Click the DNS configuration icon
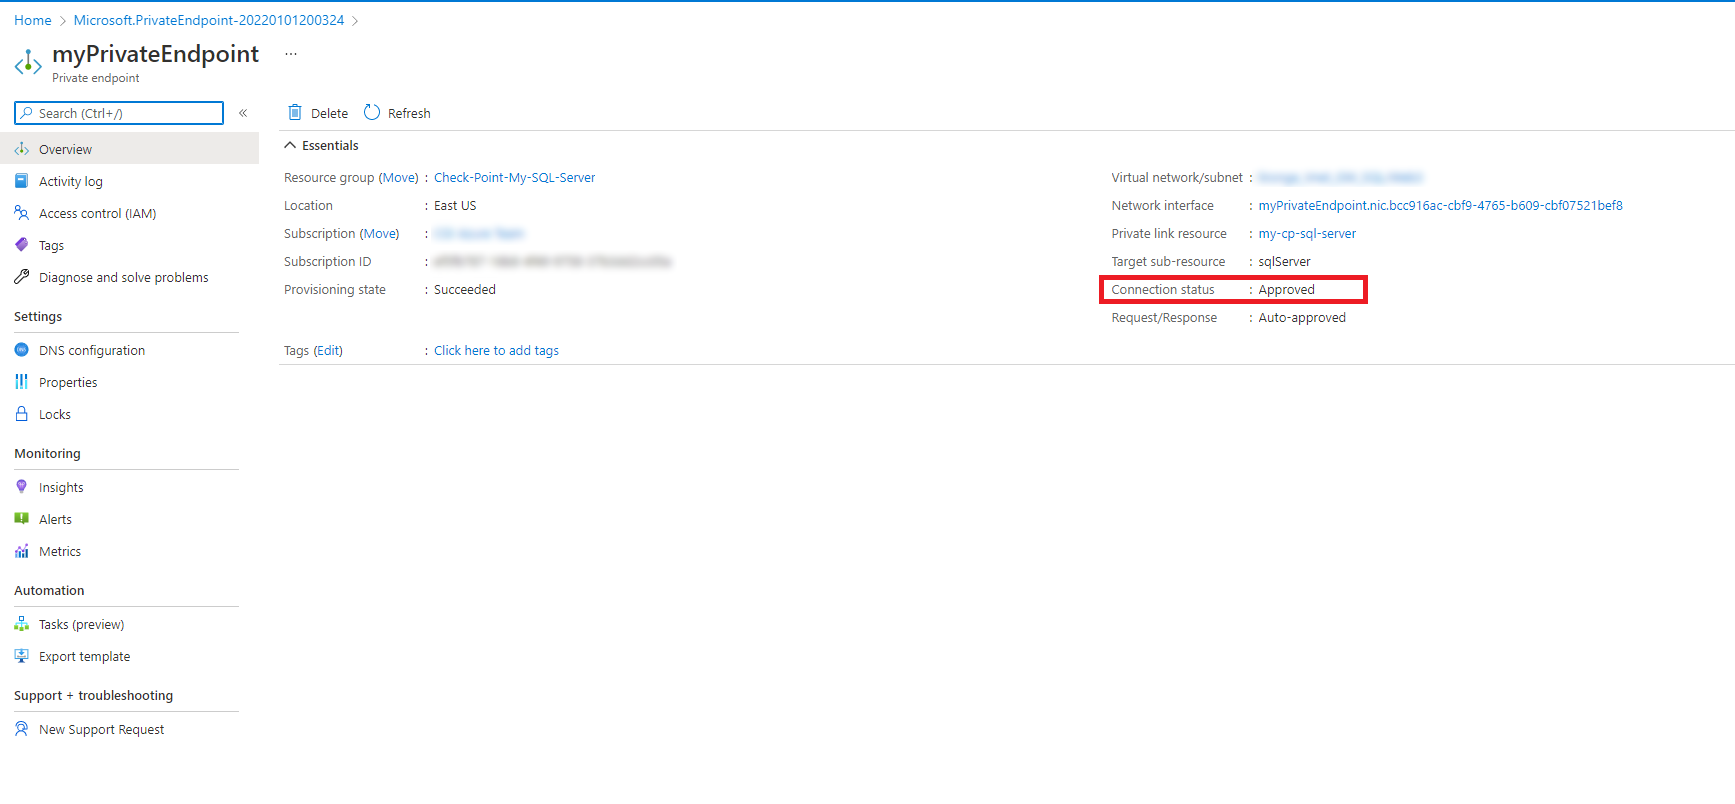Viewport: 1735px width, 804px height. (22, 350)
